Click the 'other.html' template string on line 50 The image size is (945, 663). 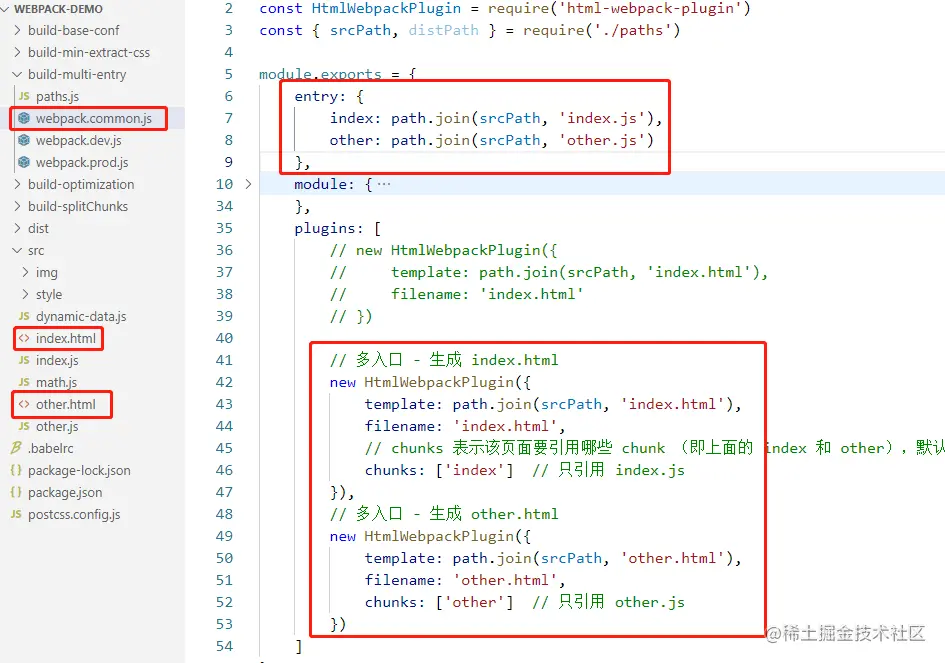673,558
